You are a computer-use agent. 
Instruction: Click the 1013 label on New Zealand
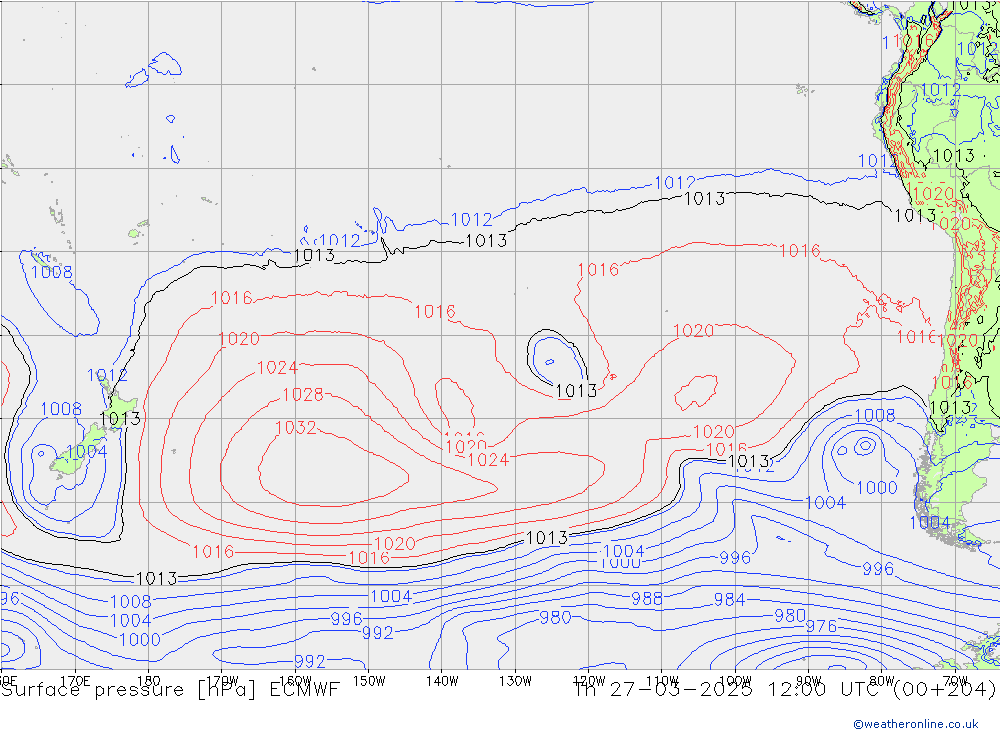[x=120, y=419]
